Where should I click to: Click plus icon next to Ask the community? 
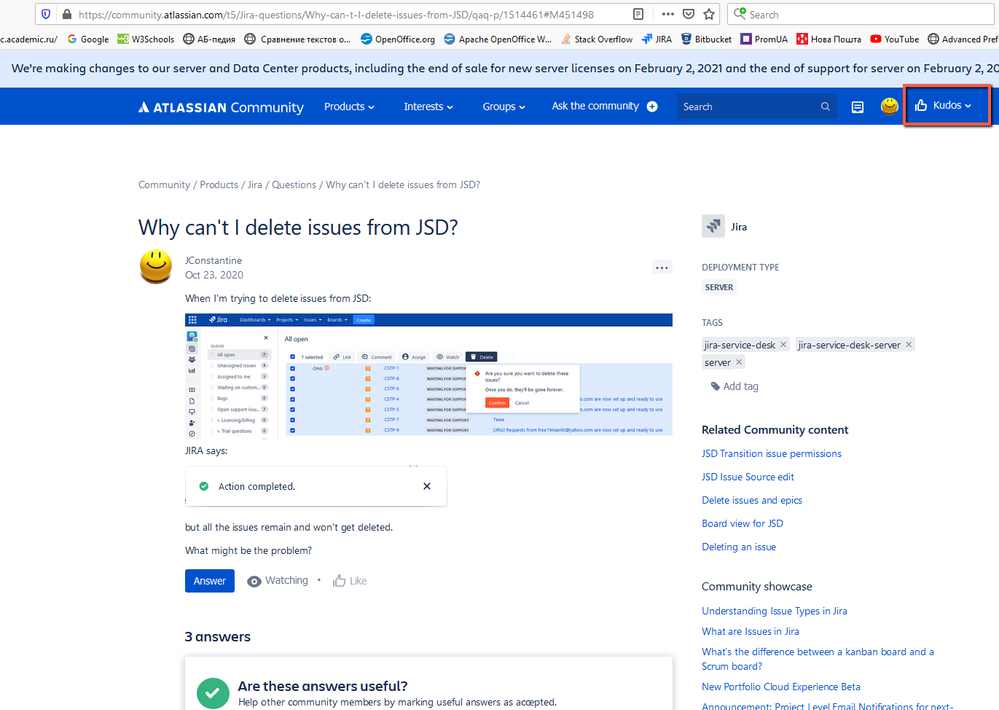pos(652,106)
